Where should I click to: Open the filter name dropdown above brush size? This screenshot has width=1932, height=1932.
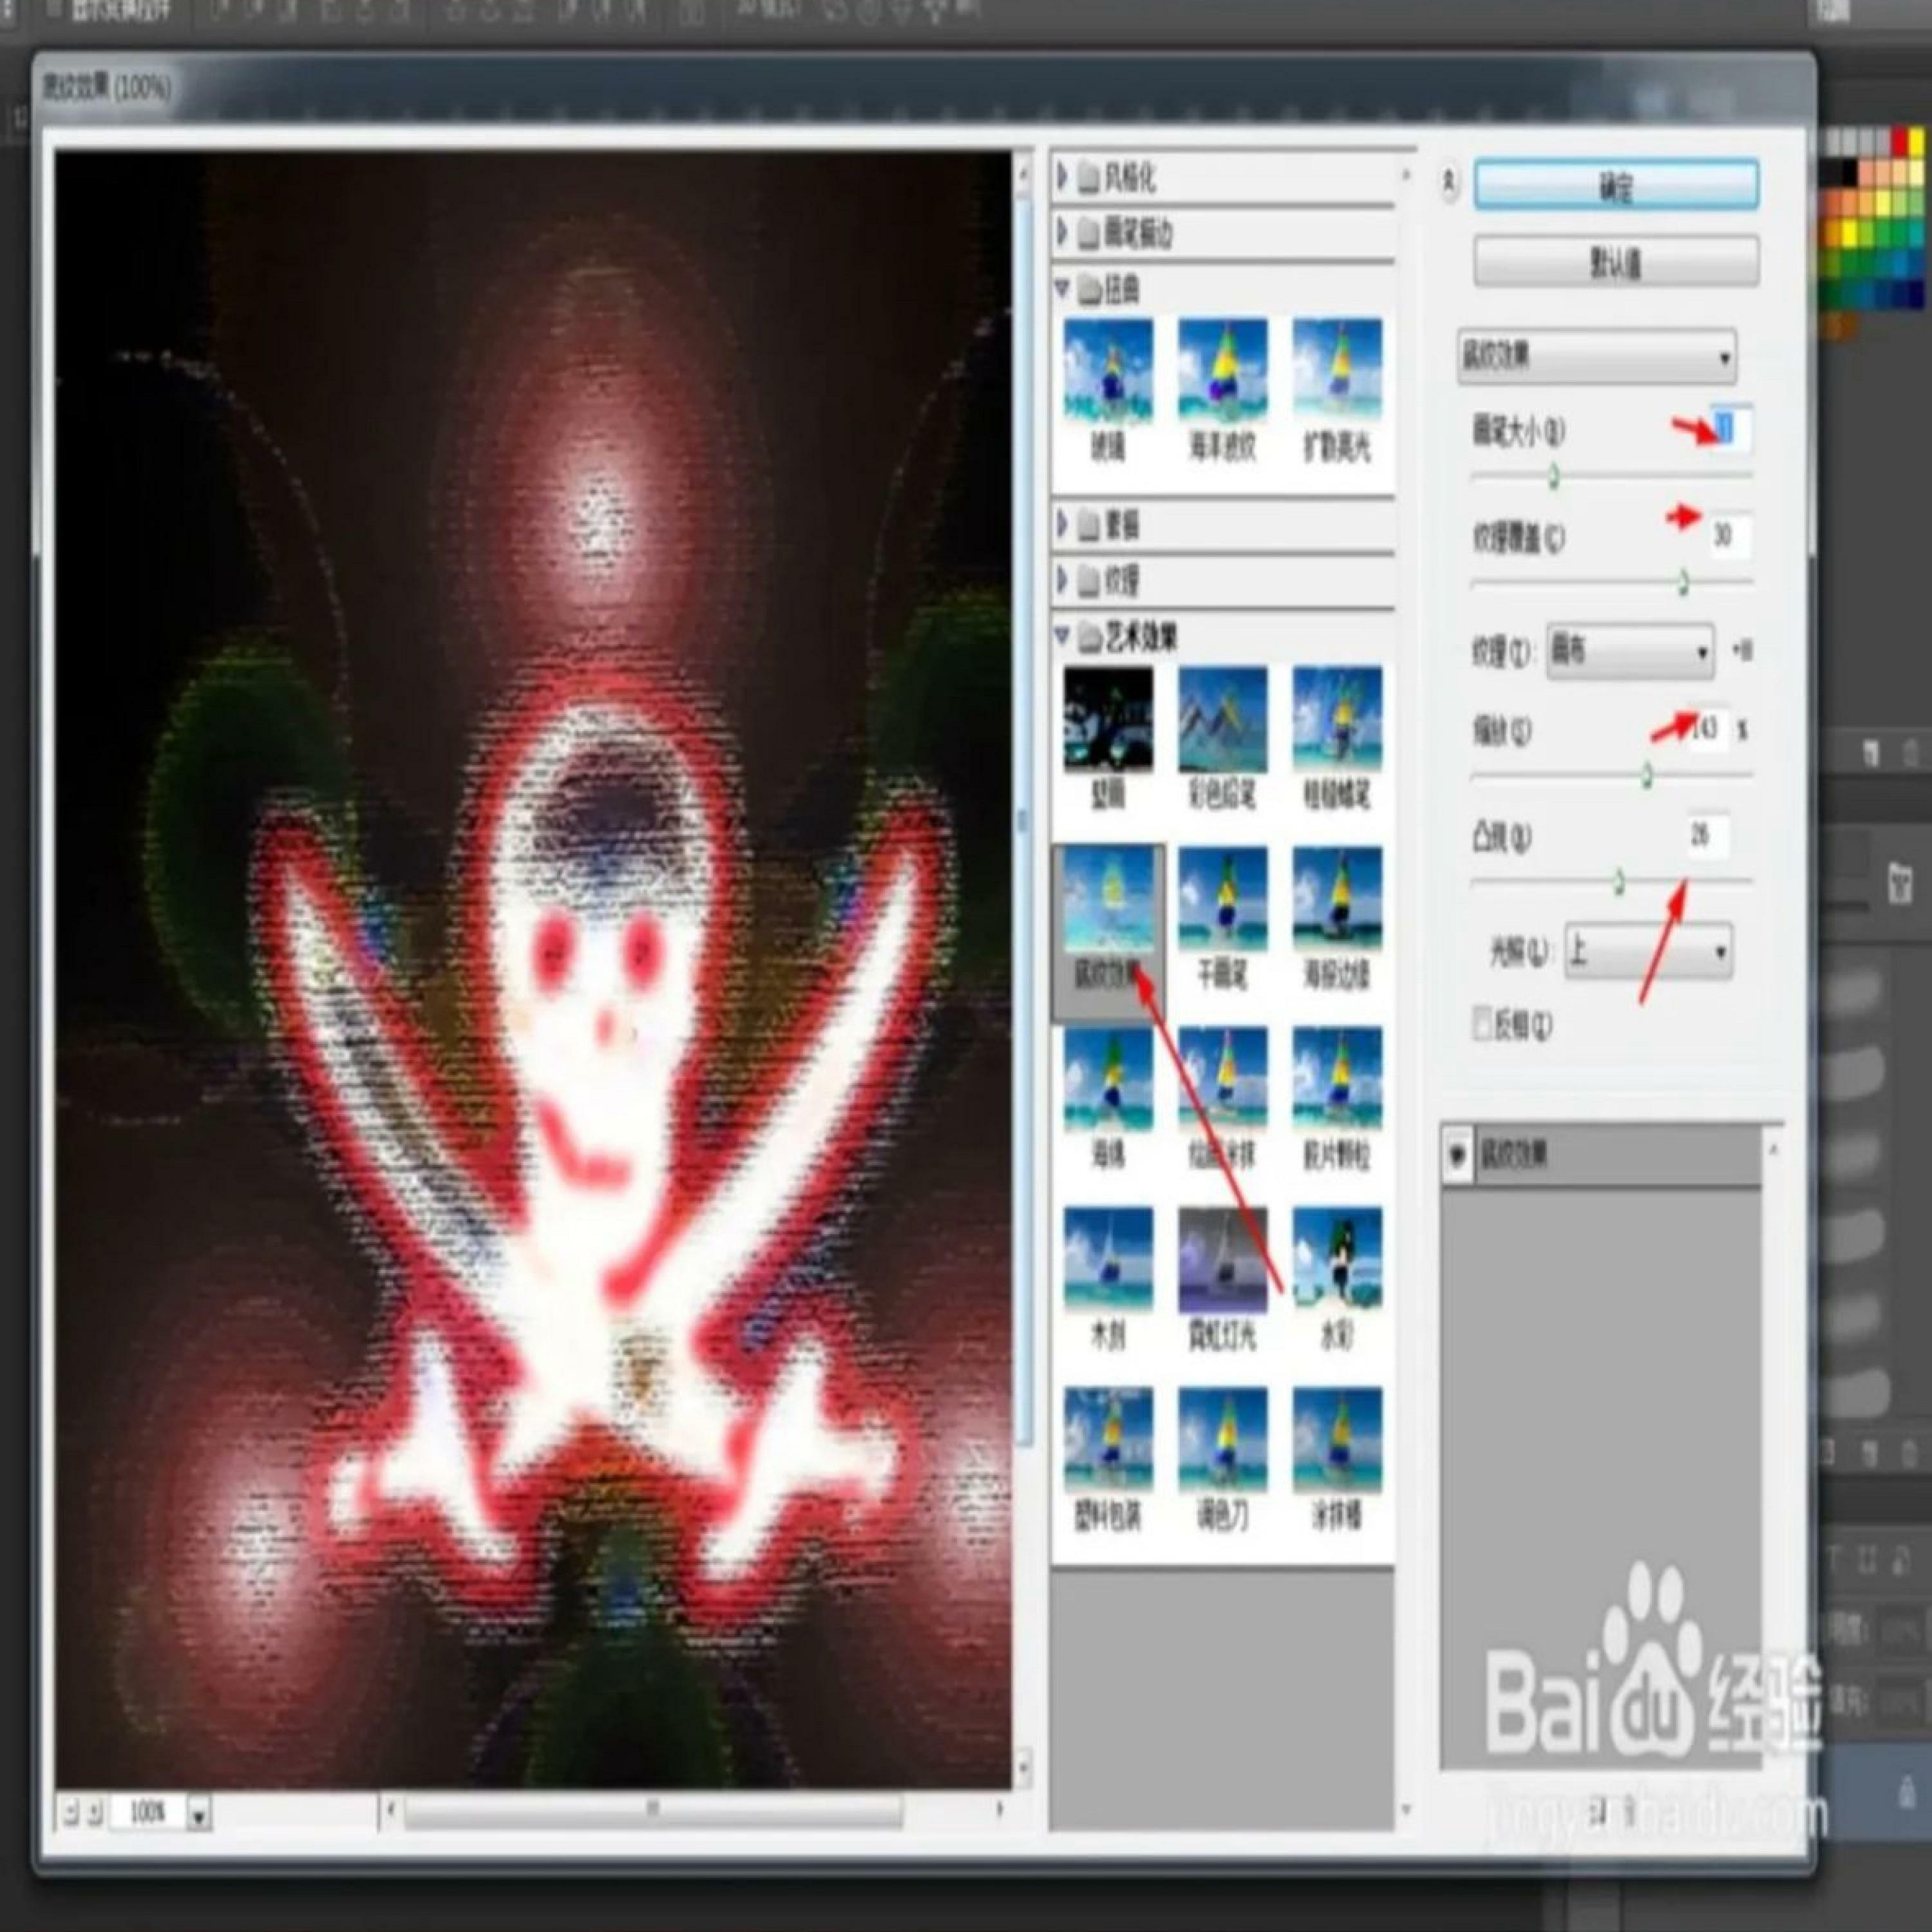[1596, 357]
